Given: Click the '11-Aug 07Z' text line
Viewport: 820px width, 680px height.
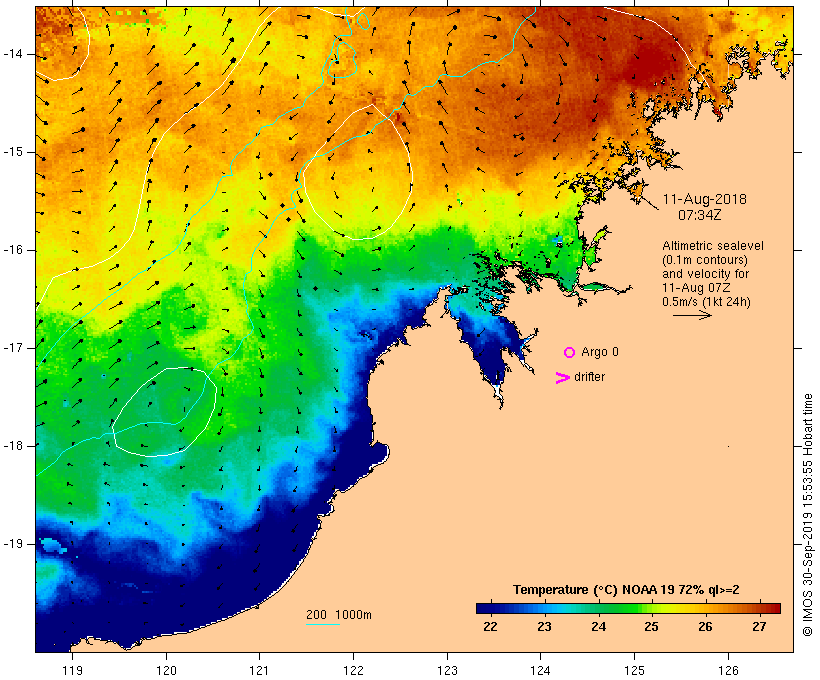Looking at the screenshot, I should [697, 288].
